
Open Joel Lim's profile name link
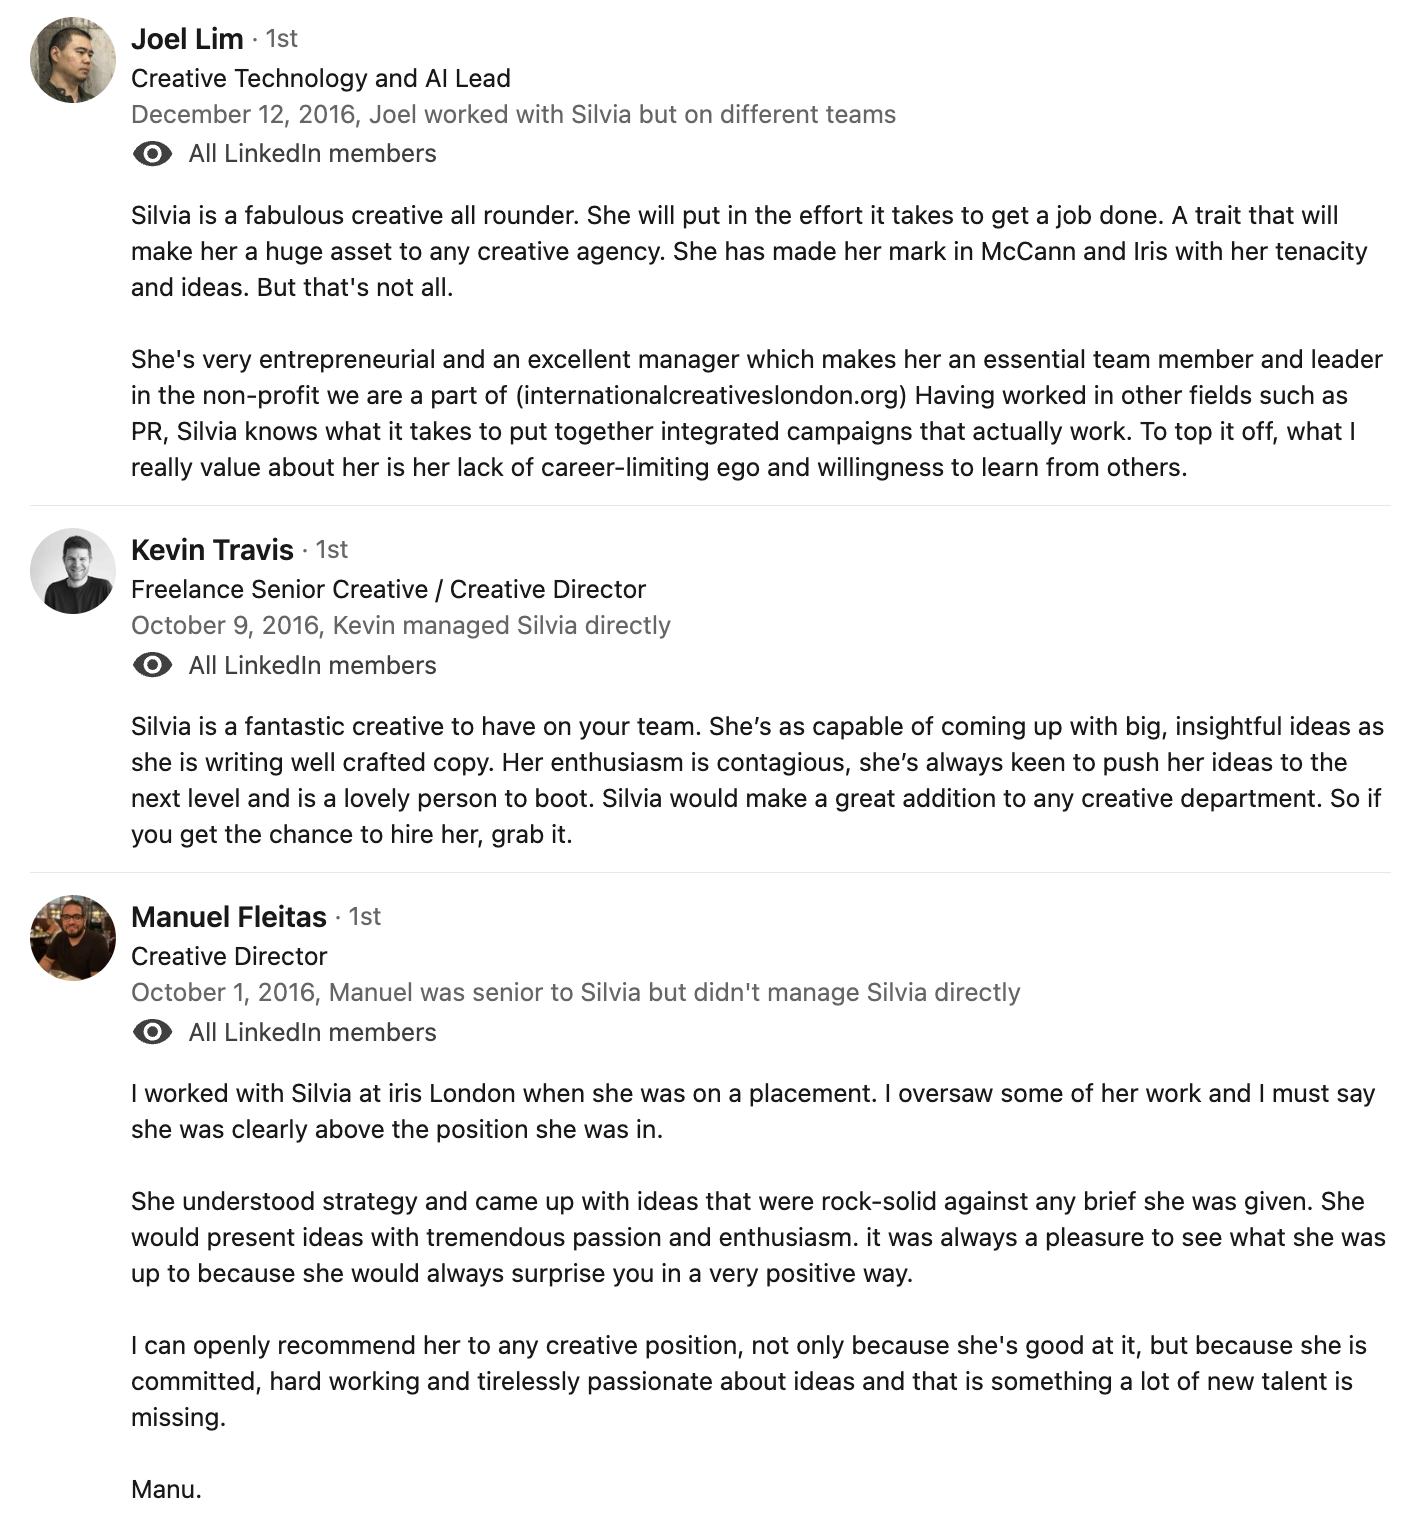187,39
